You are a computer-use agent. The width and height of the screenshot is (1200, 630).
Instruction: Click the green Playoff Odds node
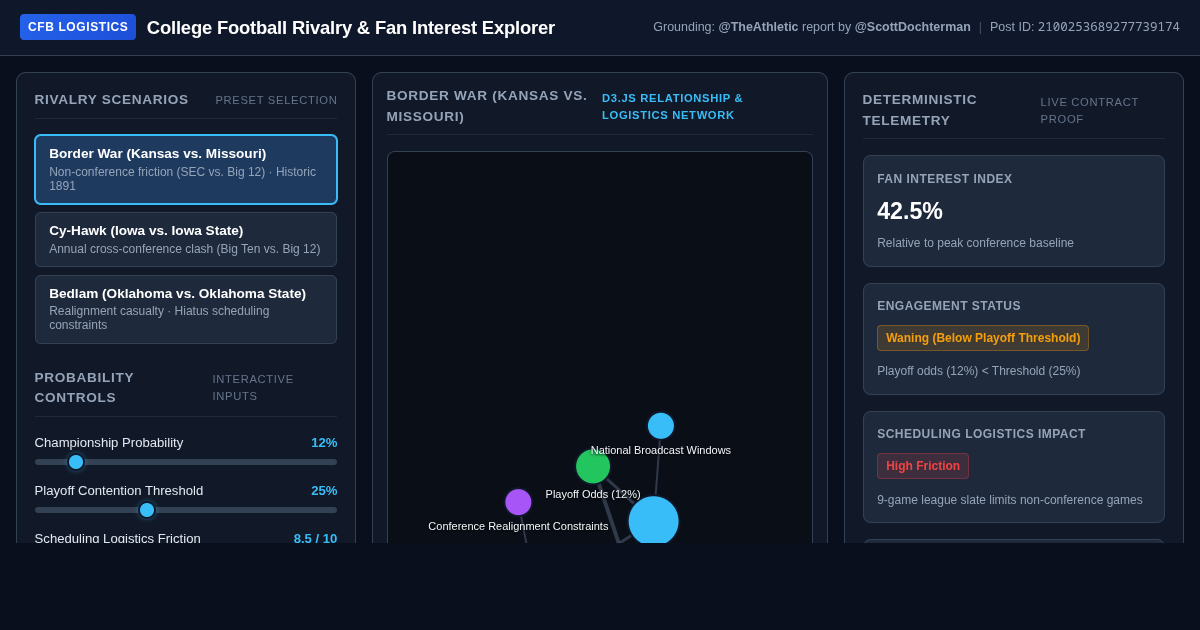click(x=593, y=467)
